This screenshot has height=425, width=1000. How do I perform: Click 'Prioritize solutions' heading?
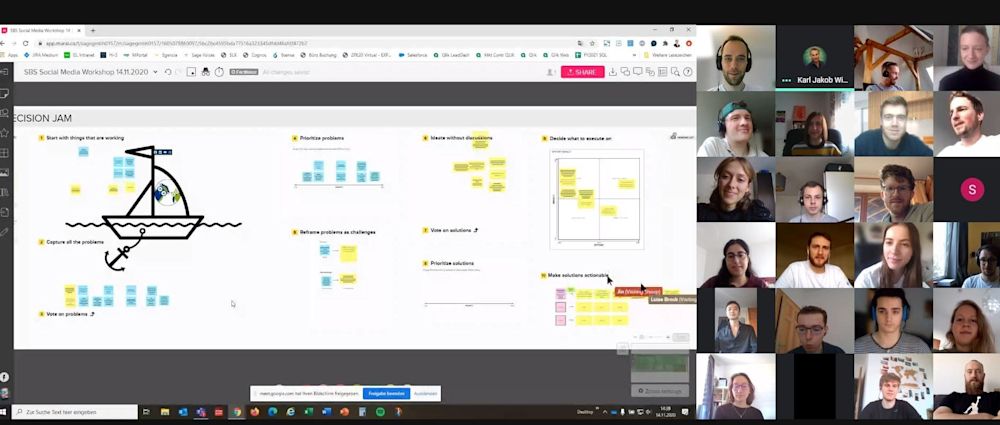click(x=452, y=263)
